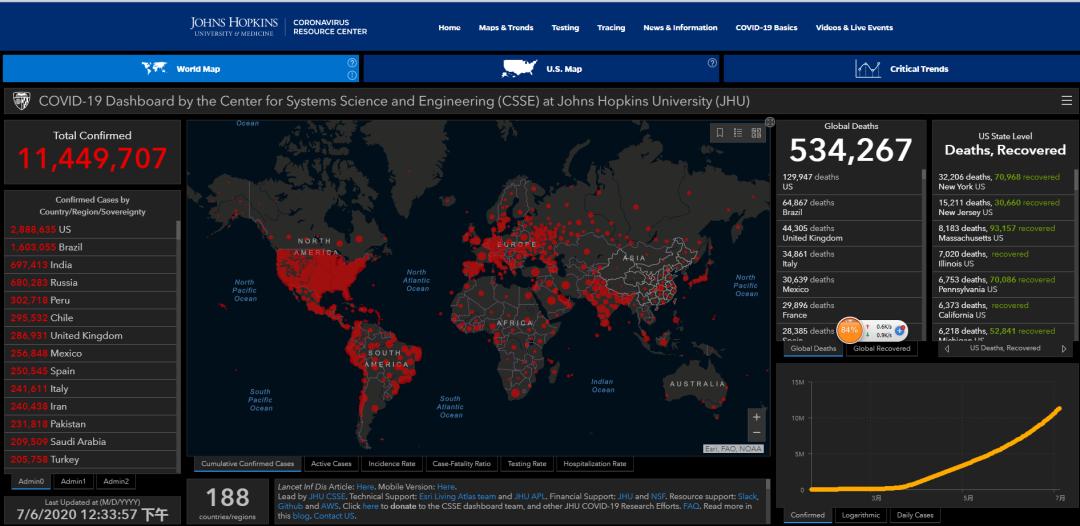Viewport: 1080px width, 526px height.
Task: Click the world map globe icon
Action: click(x=155, y=68)
